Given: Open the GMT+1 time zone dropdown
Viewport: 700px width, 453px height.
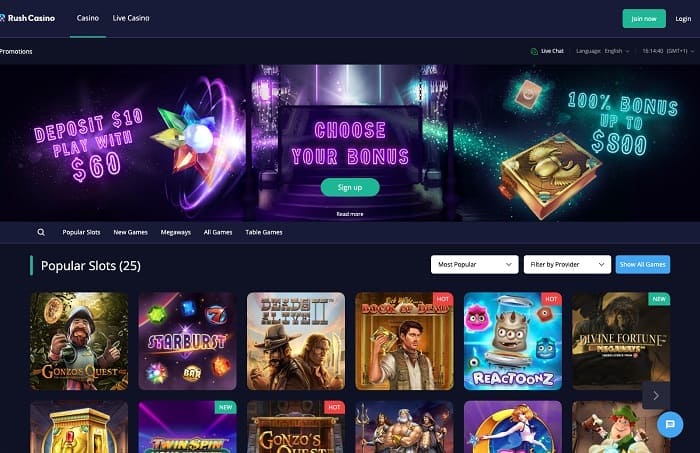Looking at the screenshot, I should 668,51.
